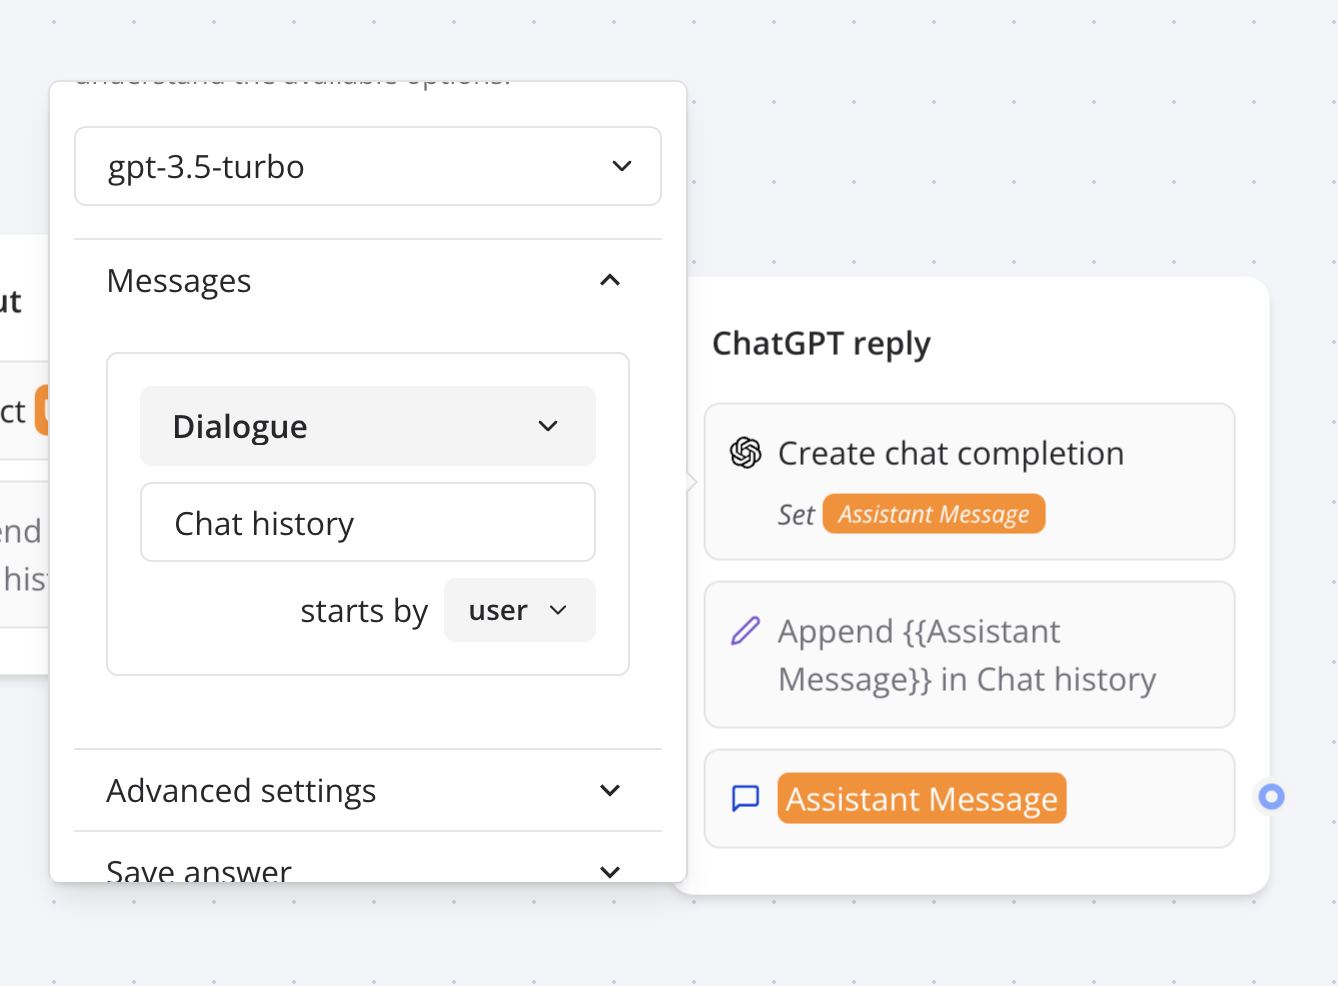This screenshot has width=1338, height=986.
Task: Click the pencil icon in the Append action card
Action: coord(745,631)
